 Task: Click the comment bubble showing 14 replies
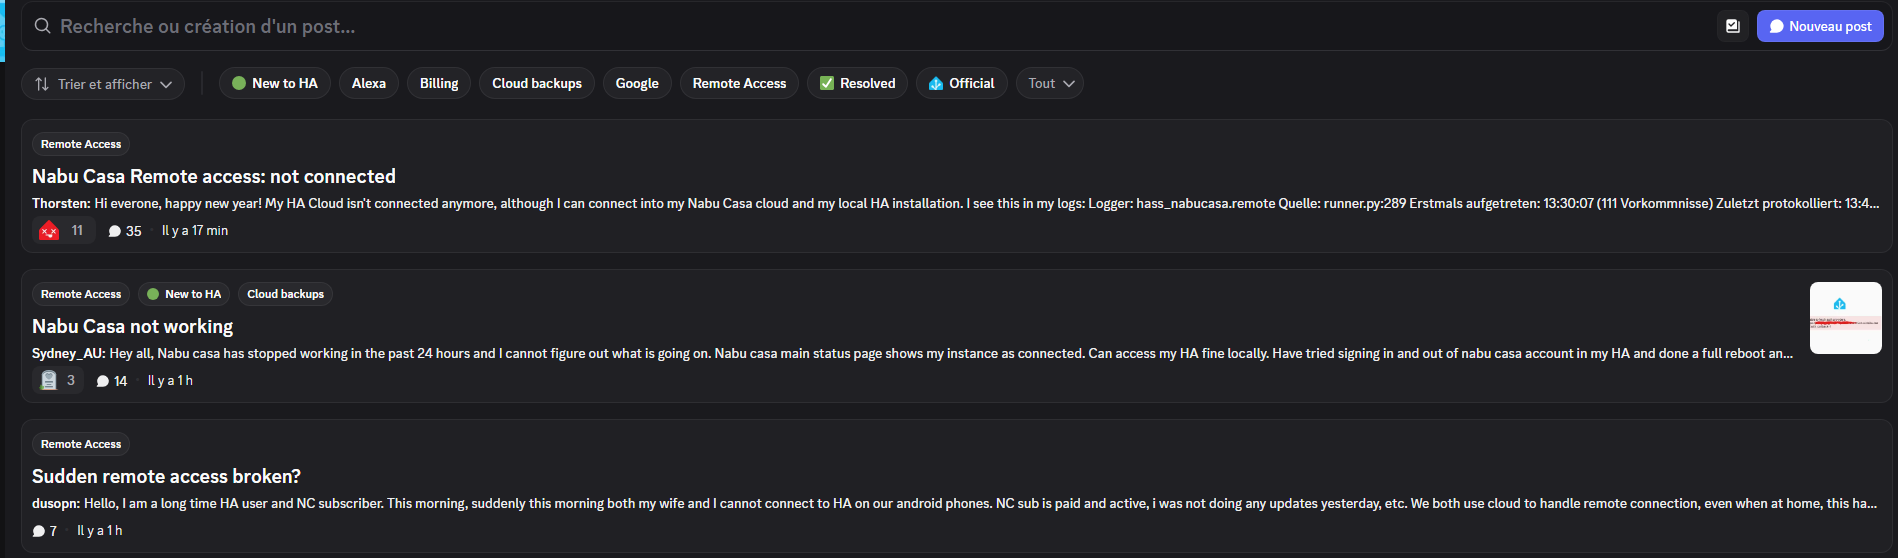pyautogui.click(x=102, y=381)
